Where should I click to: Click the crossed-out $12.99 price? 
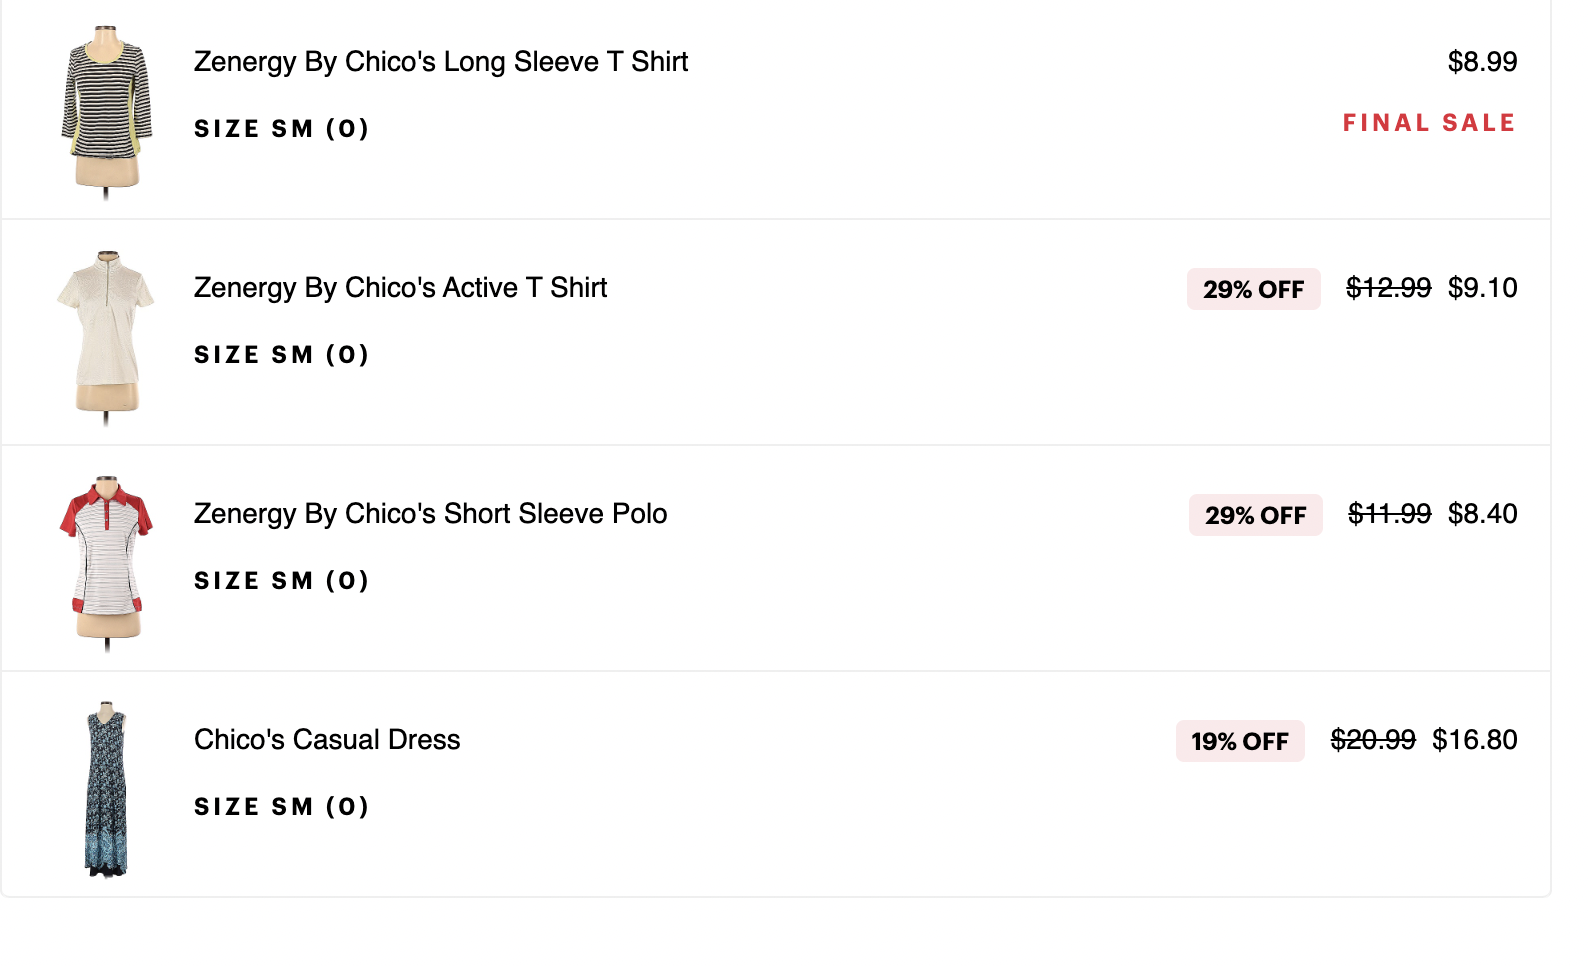(1388, 288)
